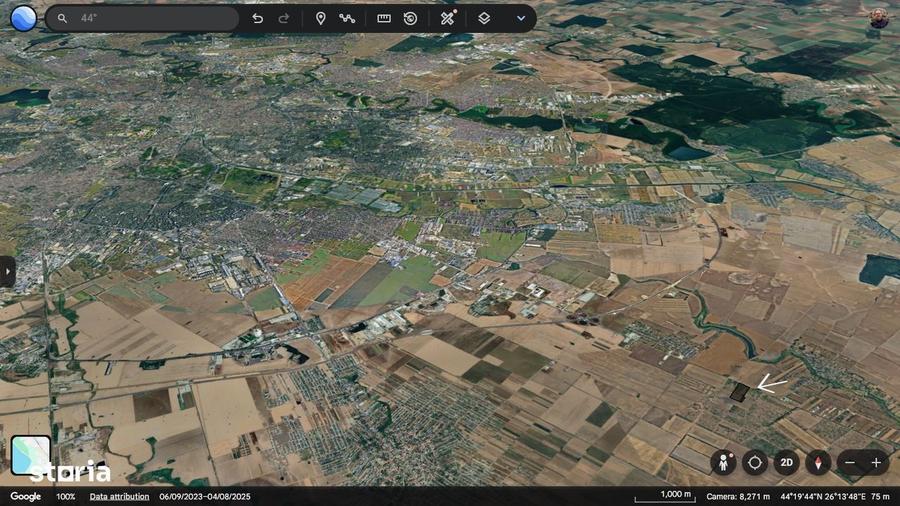Open the map style thumbnail
This screenshot has height=506, width=900.
[30, 455]
